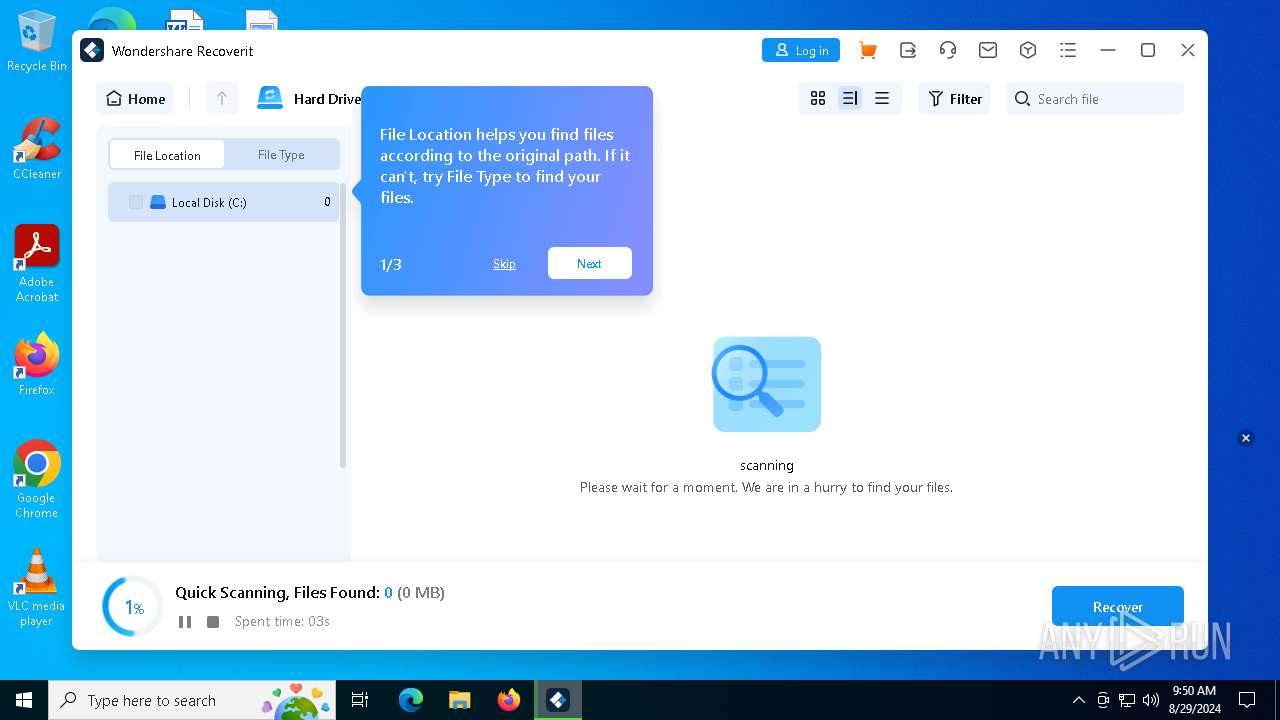
Task: Open the list menu icon in title bar
Action: [x=1068, y=50]
